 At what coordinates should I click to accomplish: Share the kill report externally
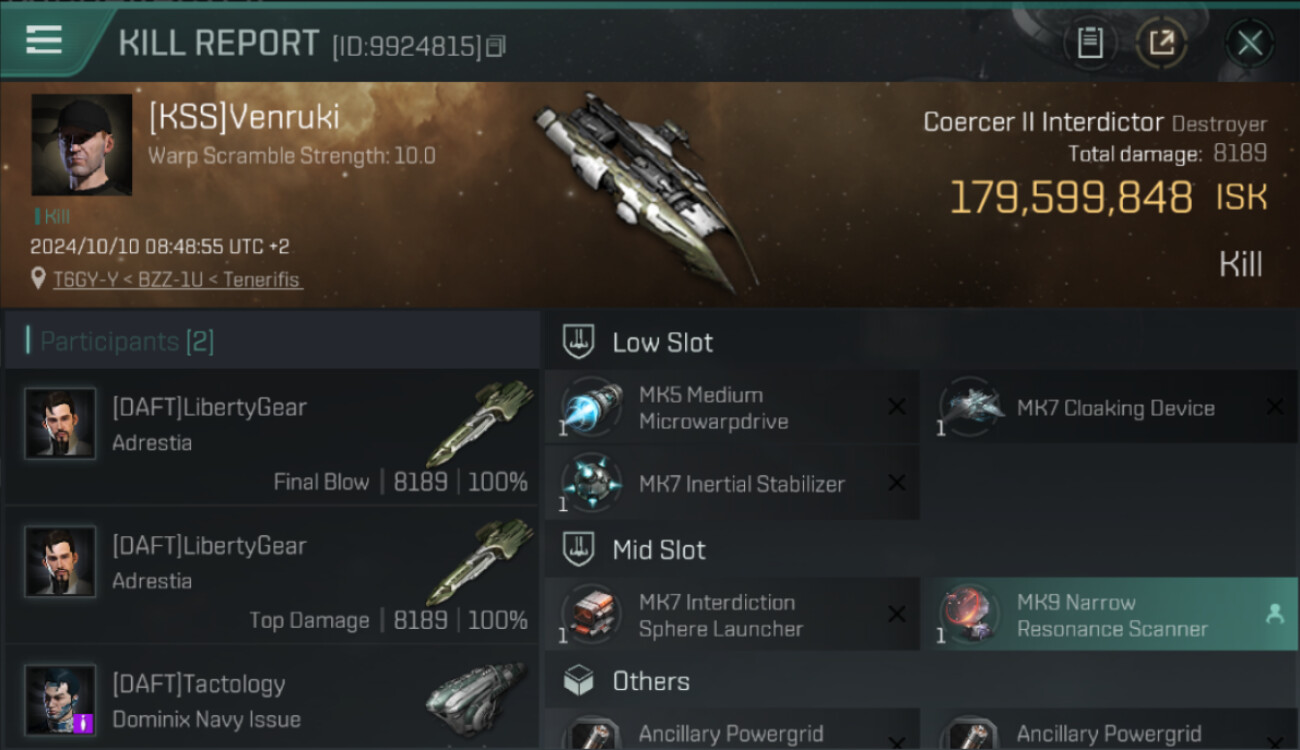click(x=1161, y=43)
